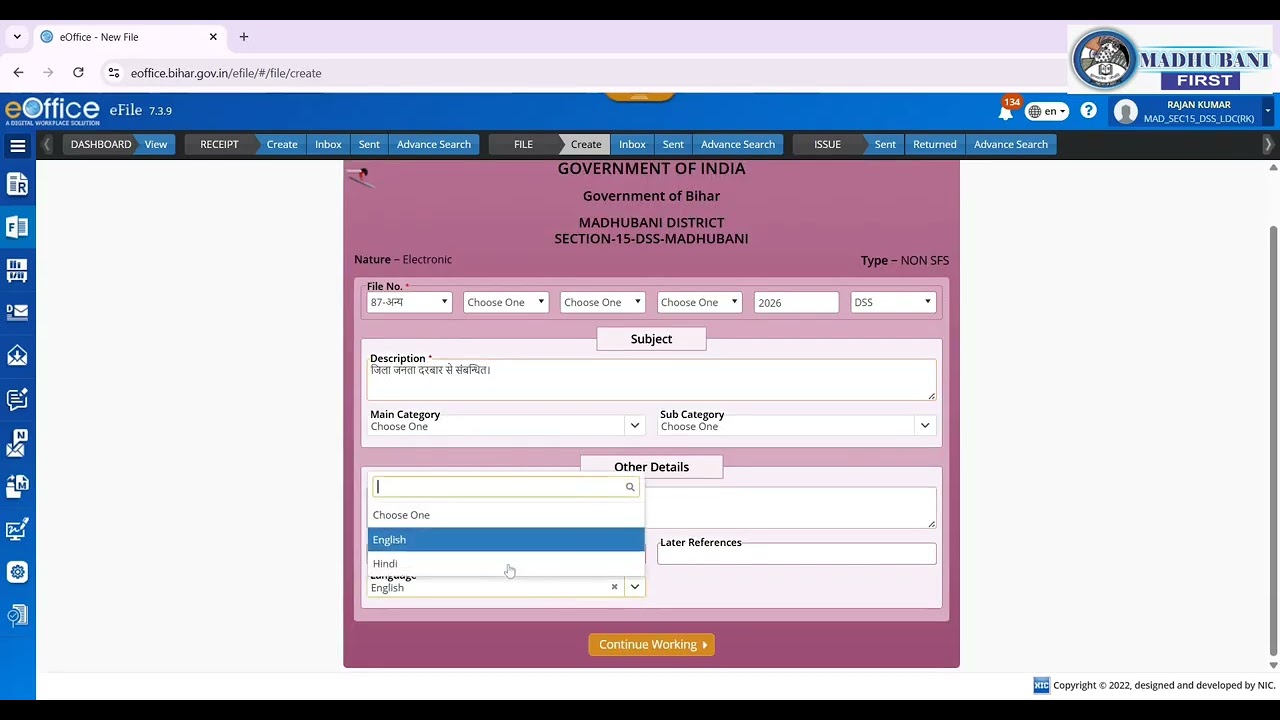1280x720 pixels.
Task: Select 'Choose One' in language list
Action: 506,515
